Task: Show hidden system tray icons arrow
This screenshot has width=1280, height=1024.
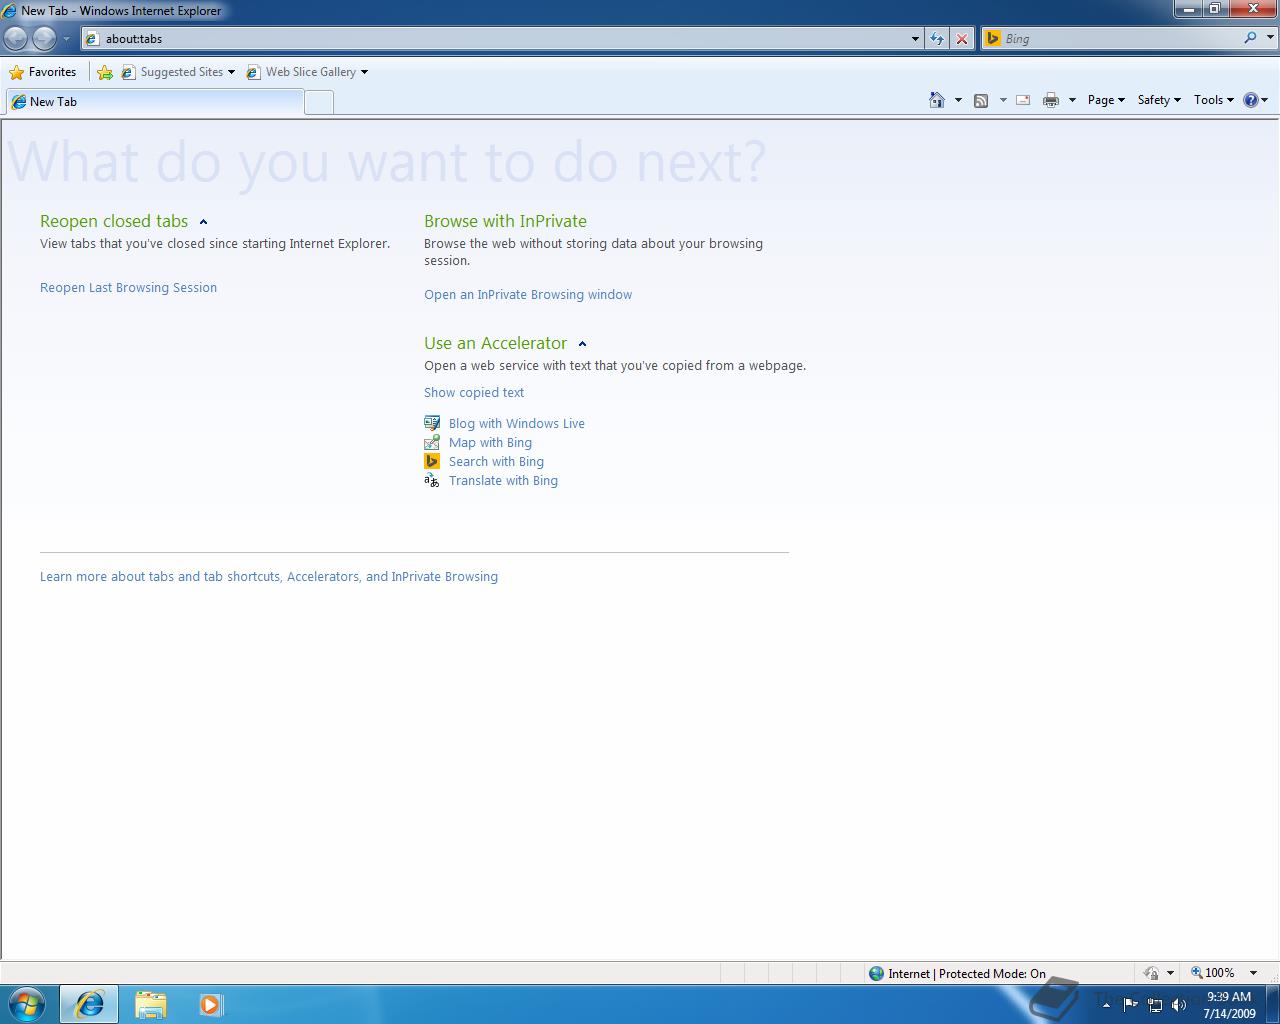Action: pos(1106,1005)
